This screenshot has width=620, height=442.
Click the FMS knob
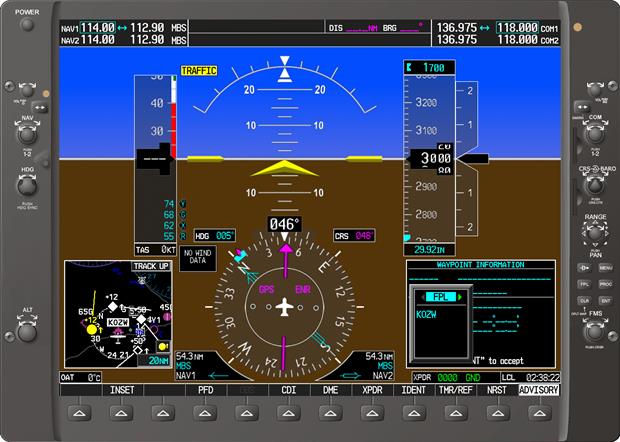click(595, 332)
